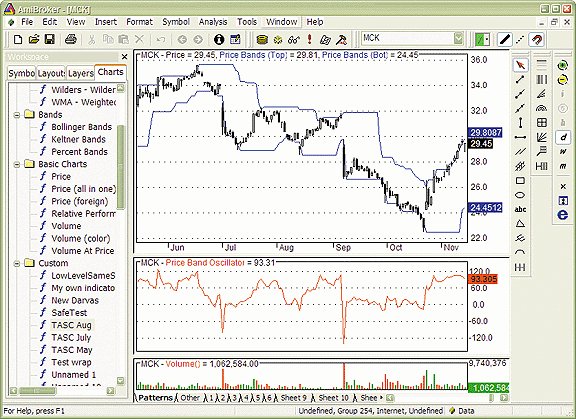Open the Analysis menu
Image resolution: width=576 pixels, height=419 pixels.
pos(213,22)
